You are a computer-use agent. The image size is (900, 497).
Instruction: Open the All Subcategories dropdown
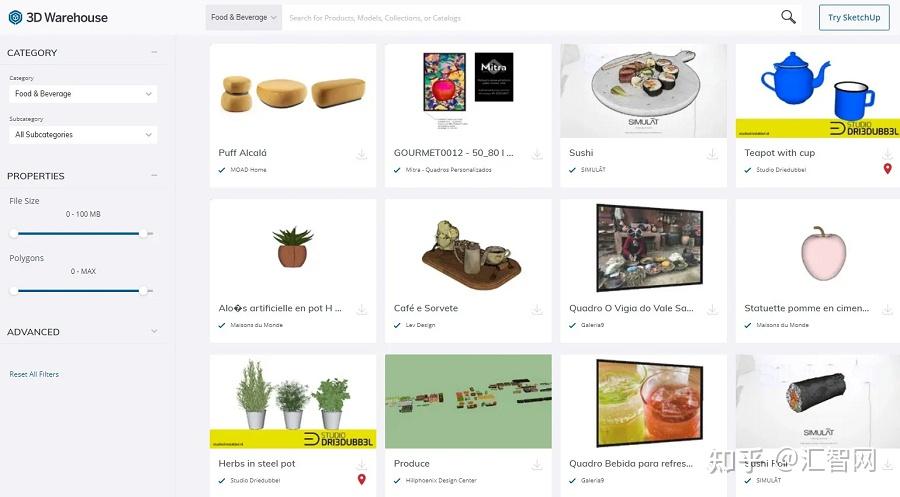83,135
